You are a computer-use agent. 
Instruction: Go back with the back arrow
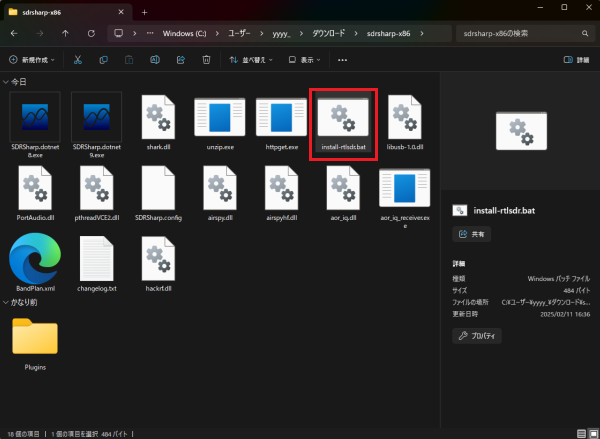tap(14, 34)
